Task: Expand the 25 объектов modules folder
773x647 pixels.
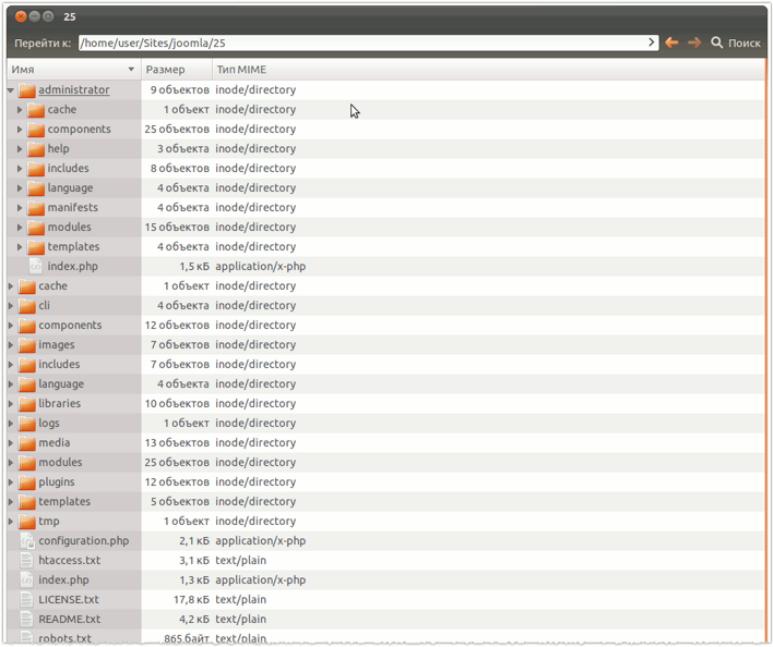Action: 10,463
